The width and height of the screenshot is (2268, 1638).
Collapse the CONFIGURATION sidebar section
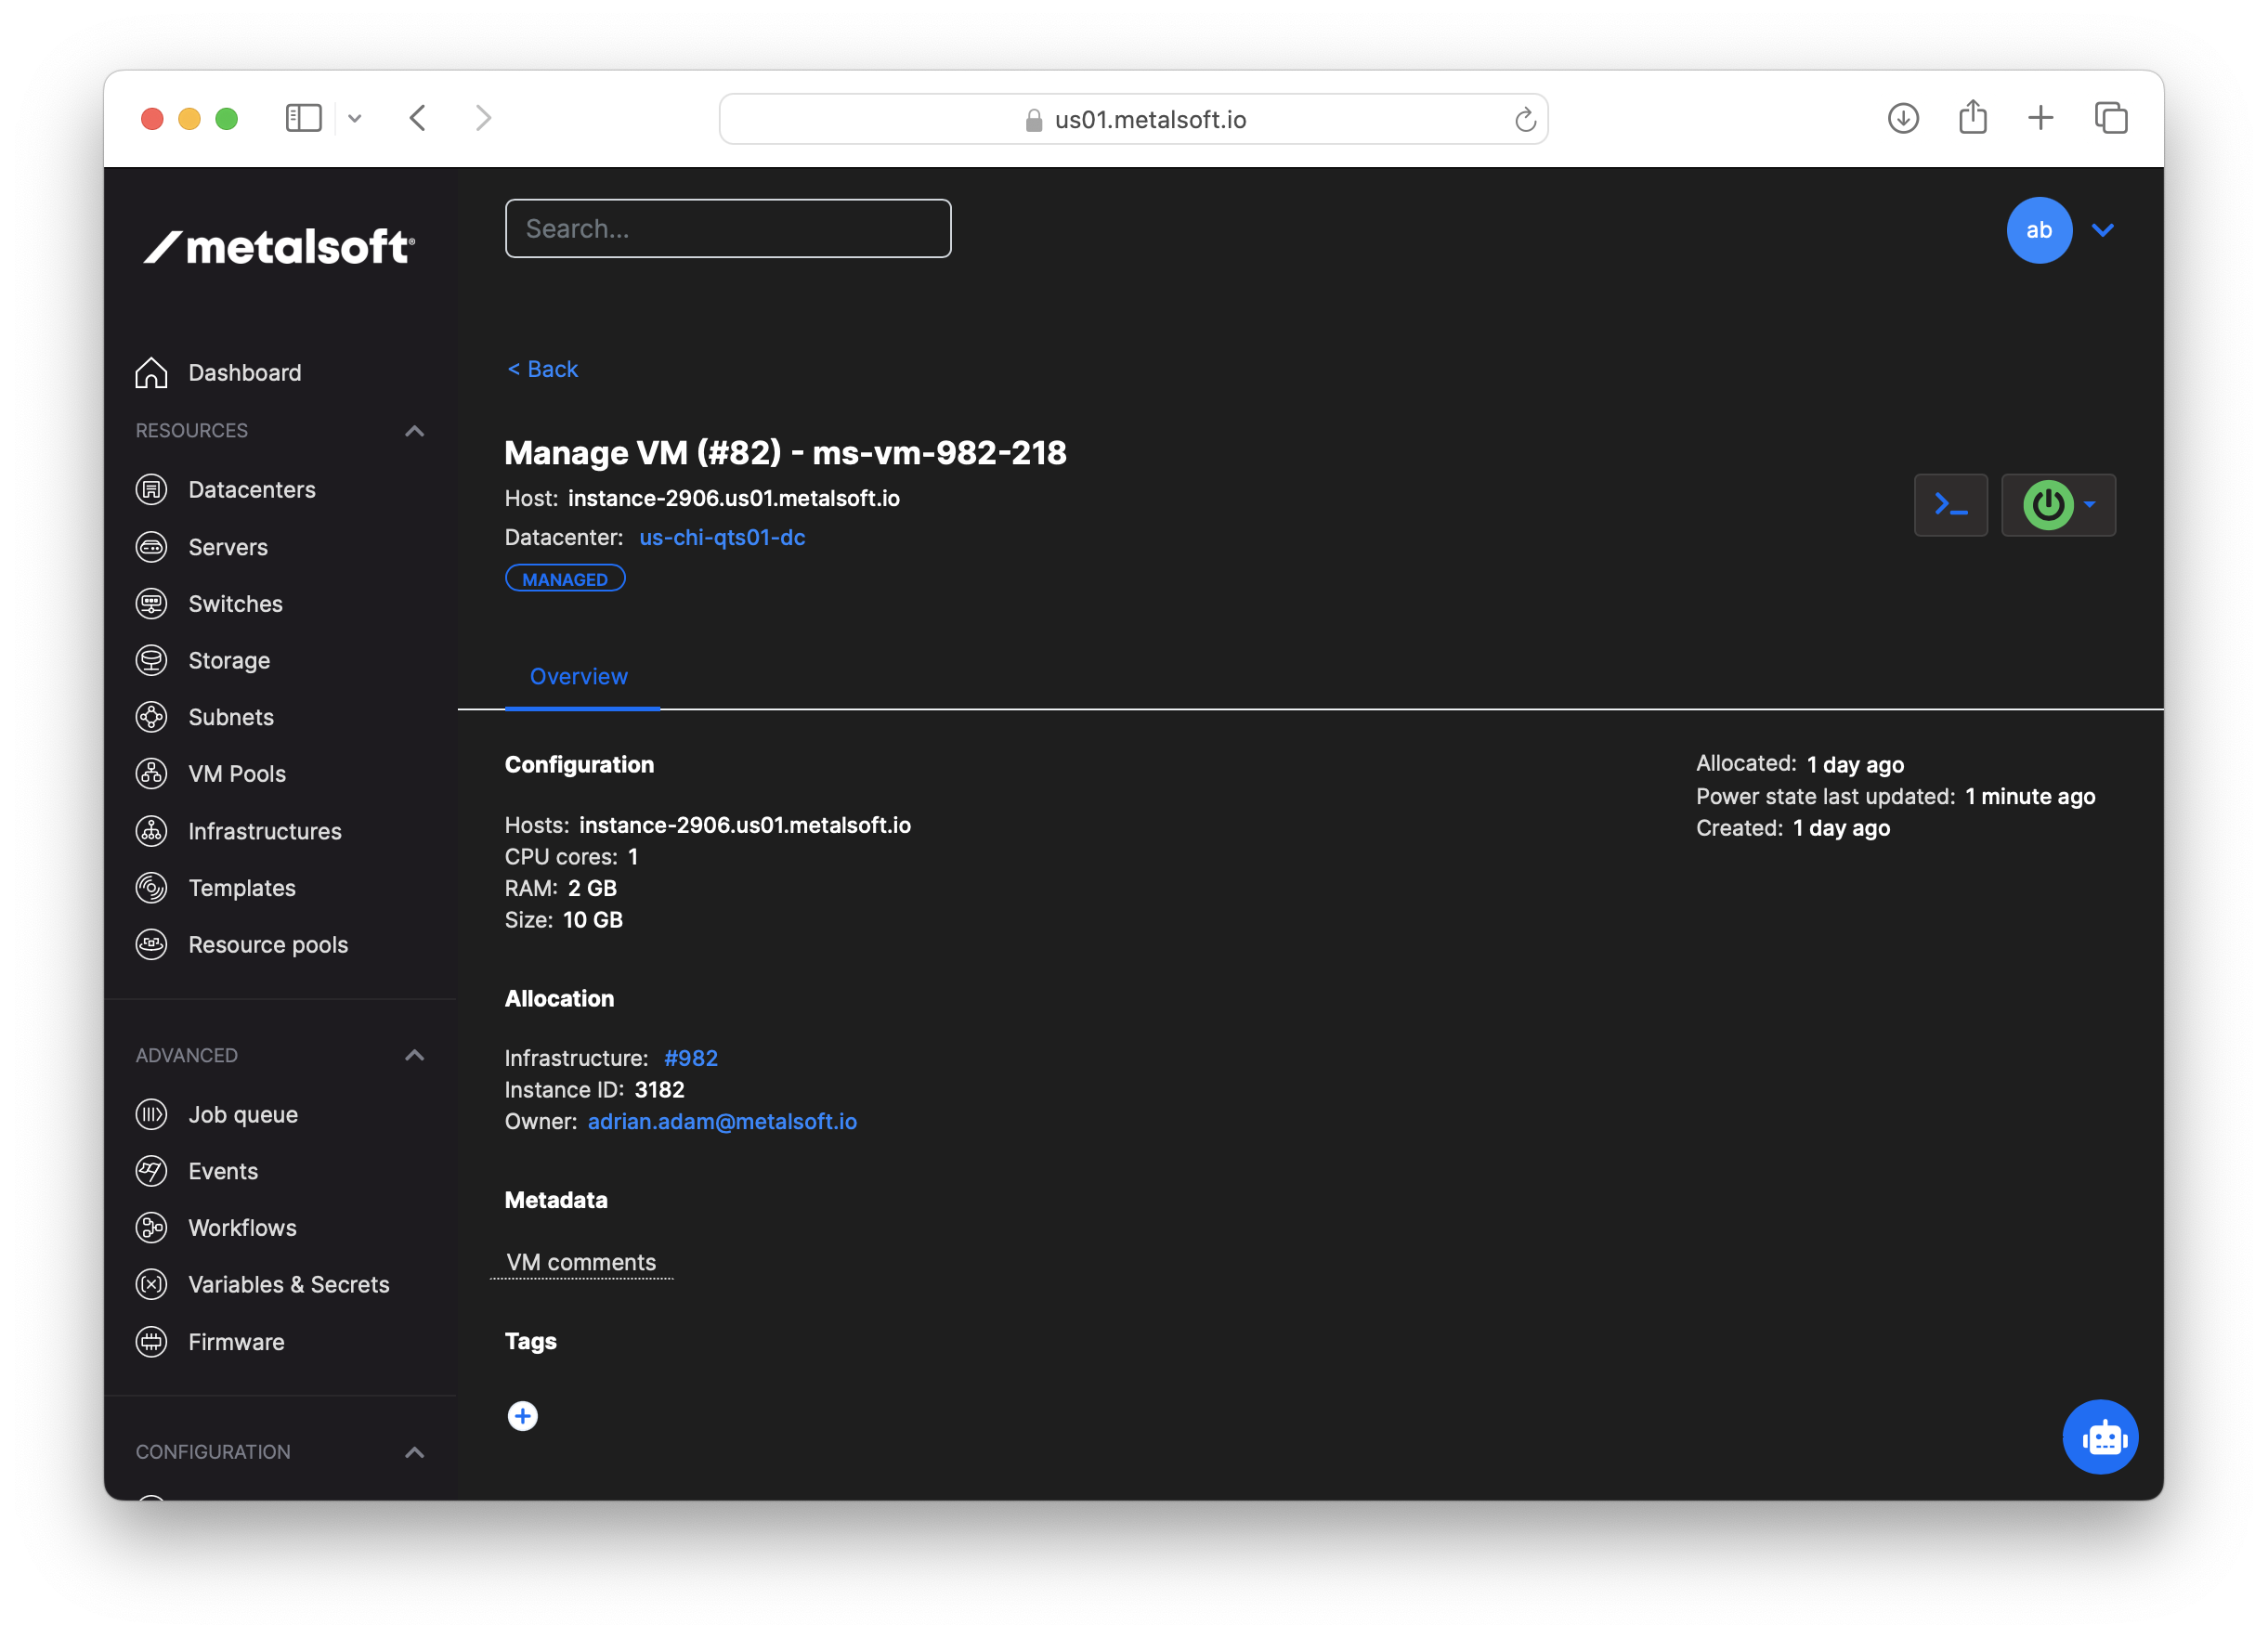click(x=414, y=1452)
